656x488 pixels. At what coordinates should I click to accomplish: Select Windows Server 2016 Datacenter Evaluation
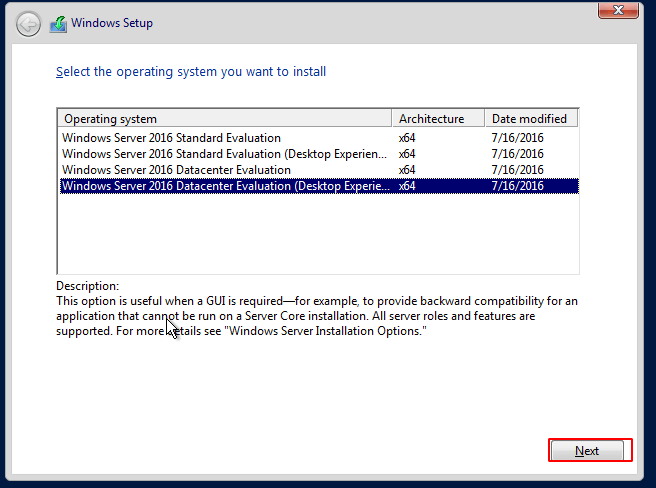[176, 170]
